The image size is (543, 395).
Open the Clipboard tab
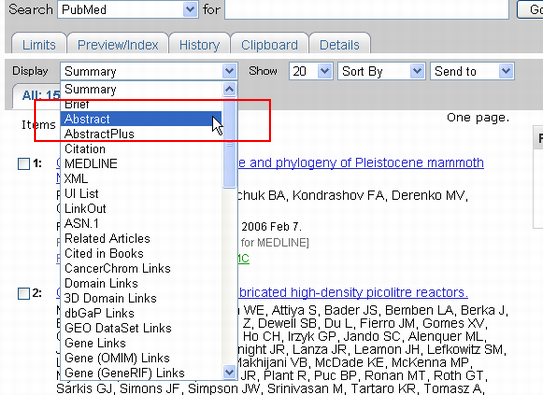[269, 44]
